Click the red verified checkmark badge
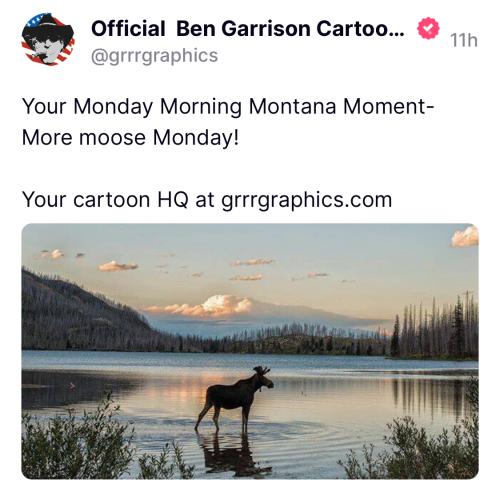Image resolution: width=500 pixels, height=491 pixels. [x=428, y=28]
